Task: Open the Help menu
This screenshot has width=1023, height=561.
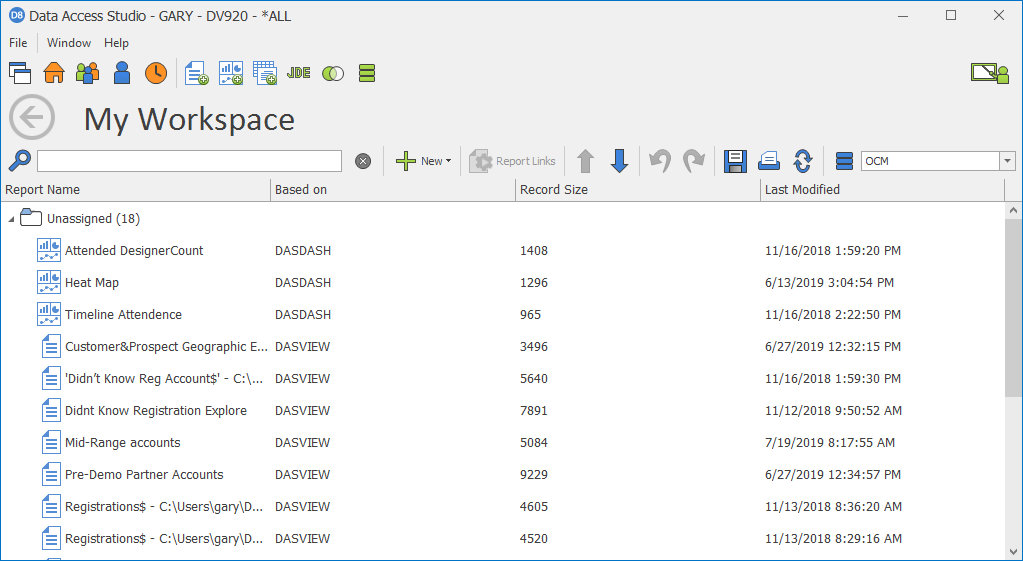Action: tap(116, 43)
